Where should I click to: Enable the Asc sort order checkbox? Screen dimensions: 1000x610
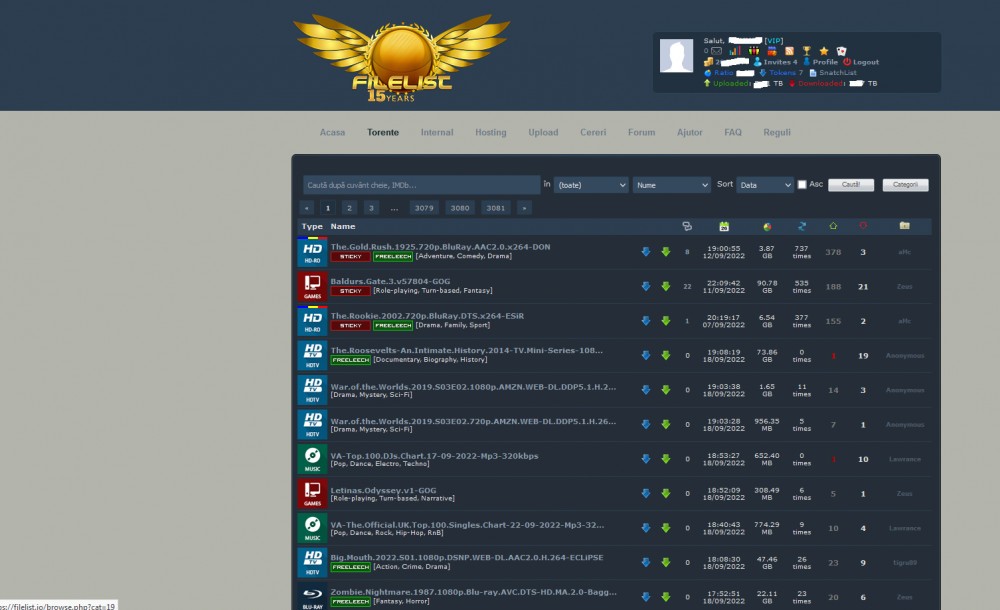[802, 185]
